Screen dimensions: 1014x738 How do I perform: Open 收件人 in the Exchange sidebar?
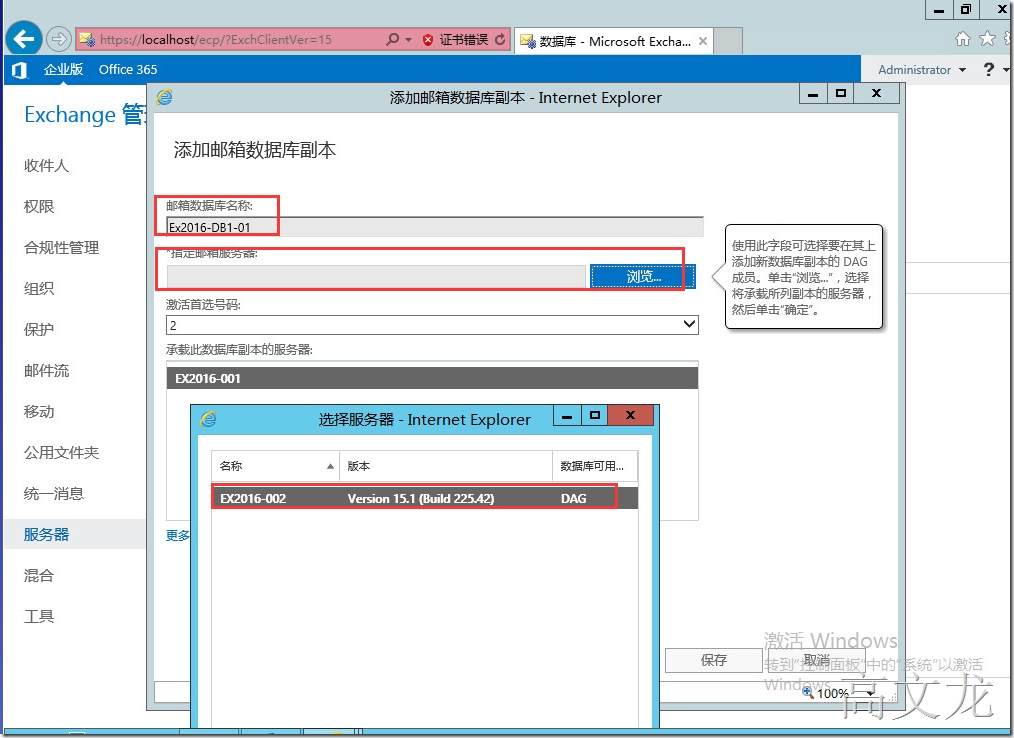[46, 166]
